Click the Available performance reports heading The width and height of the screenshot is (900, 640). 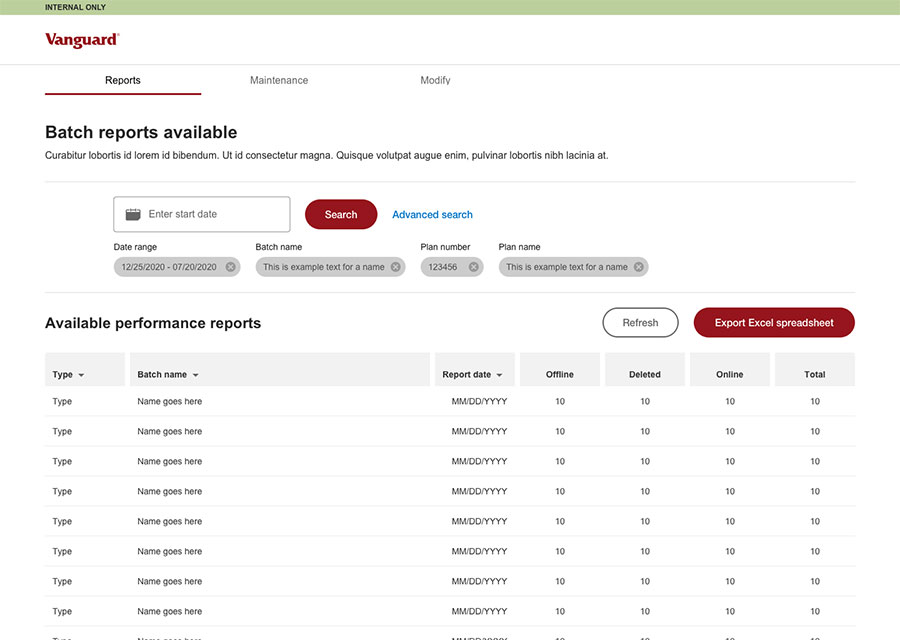pyautogui.click(x=153, y=323)
